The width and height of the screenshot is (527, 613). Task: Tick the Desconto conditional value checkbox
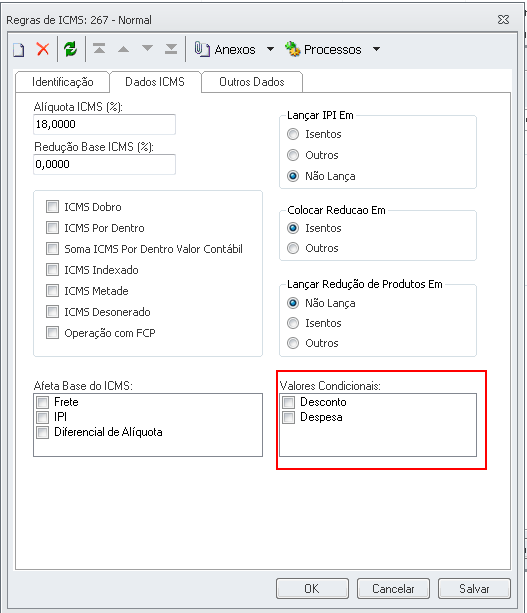click(289, 402)
